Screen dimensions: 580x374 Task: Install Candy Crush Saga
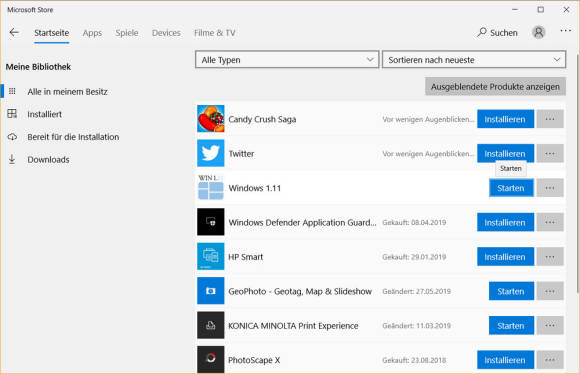point(505,119)
